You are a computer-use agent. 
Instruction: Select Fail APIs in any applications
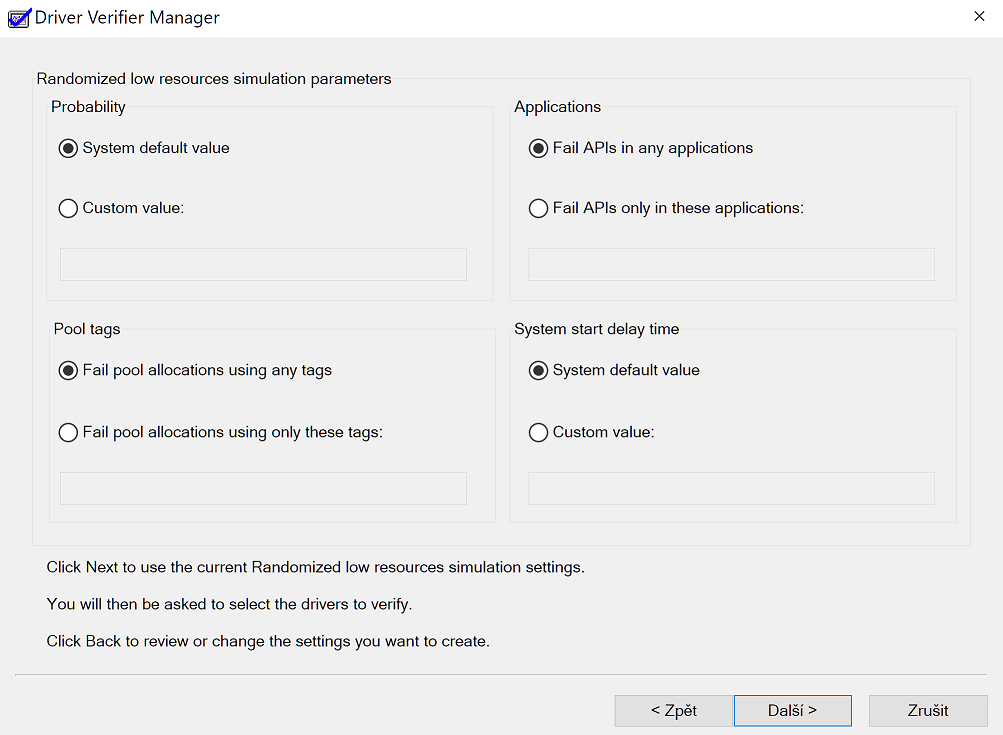538,148
